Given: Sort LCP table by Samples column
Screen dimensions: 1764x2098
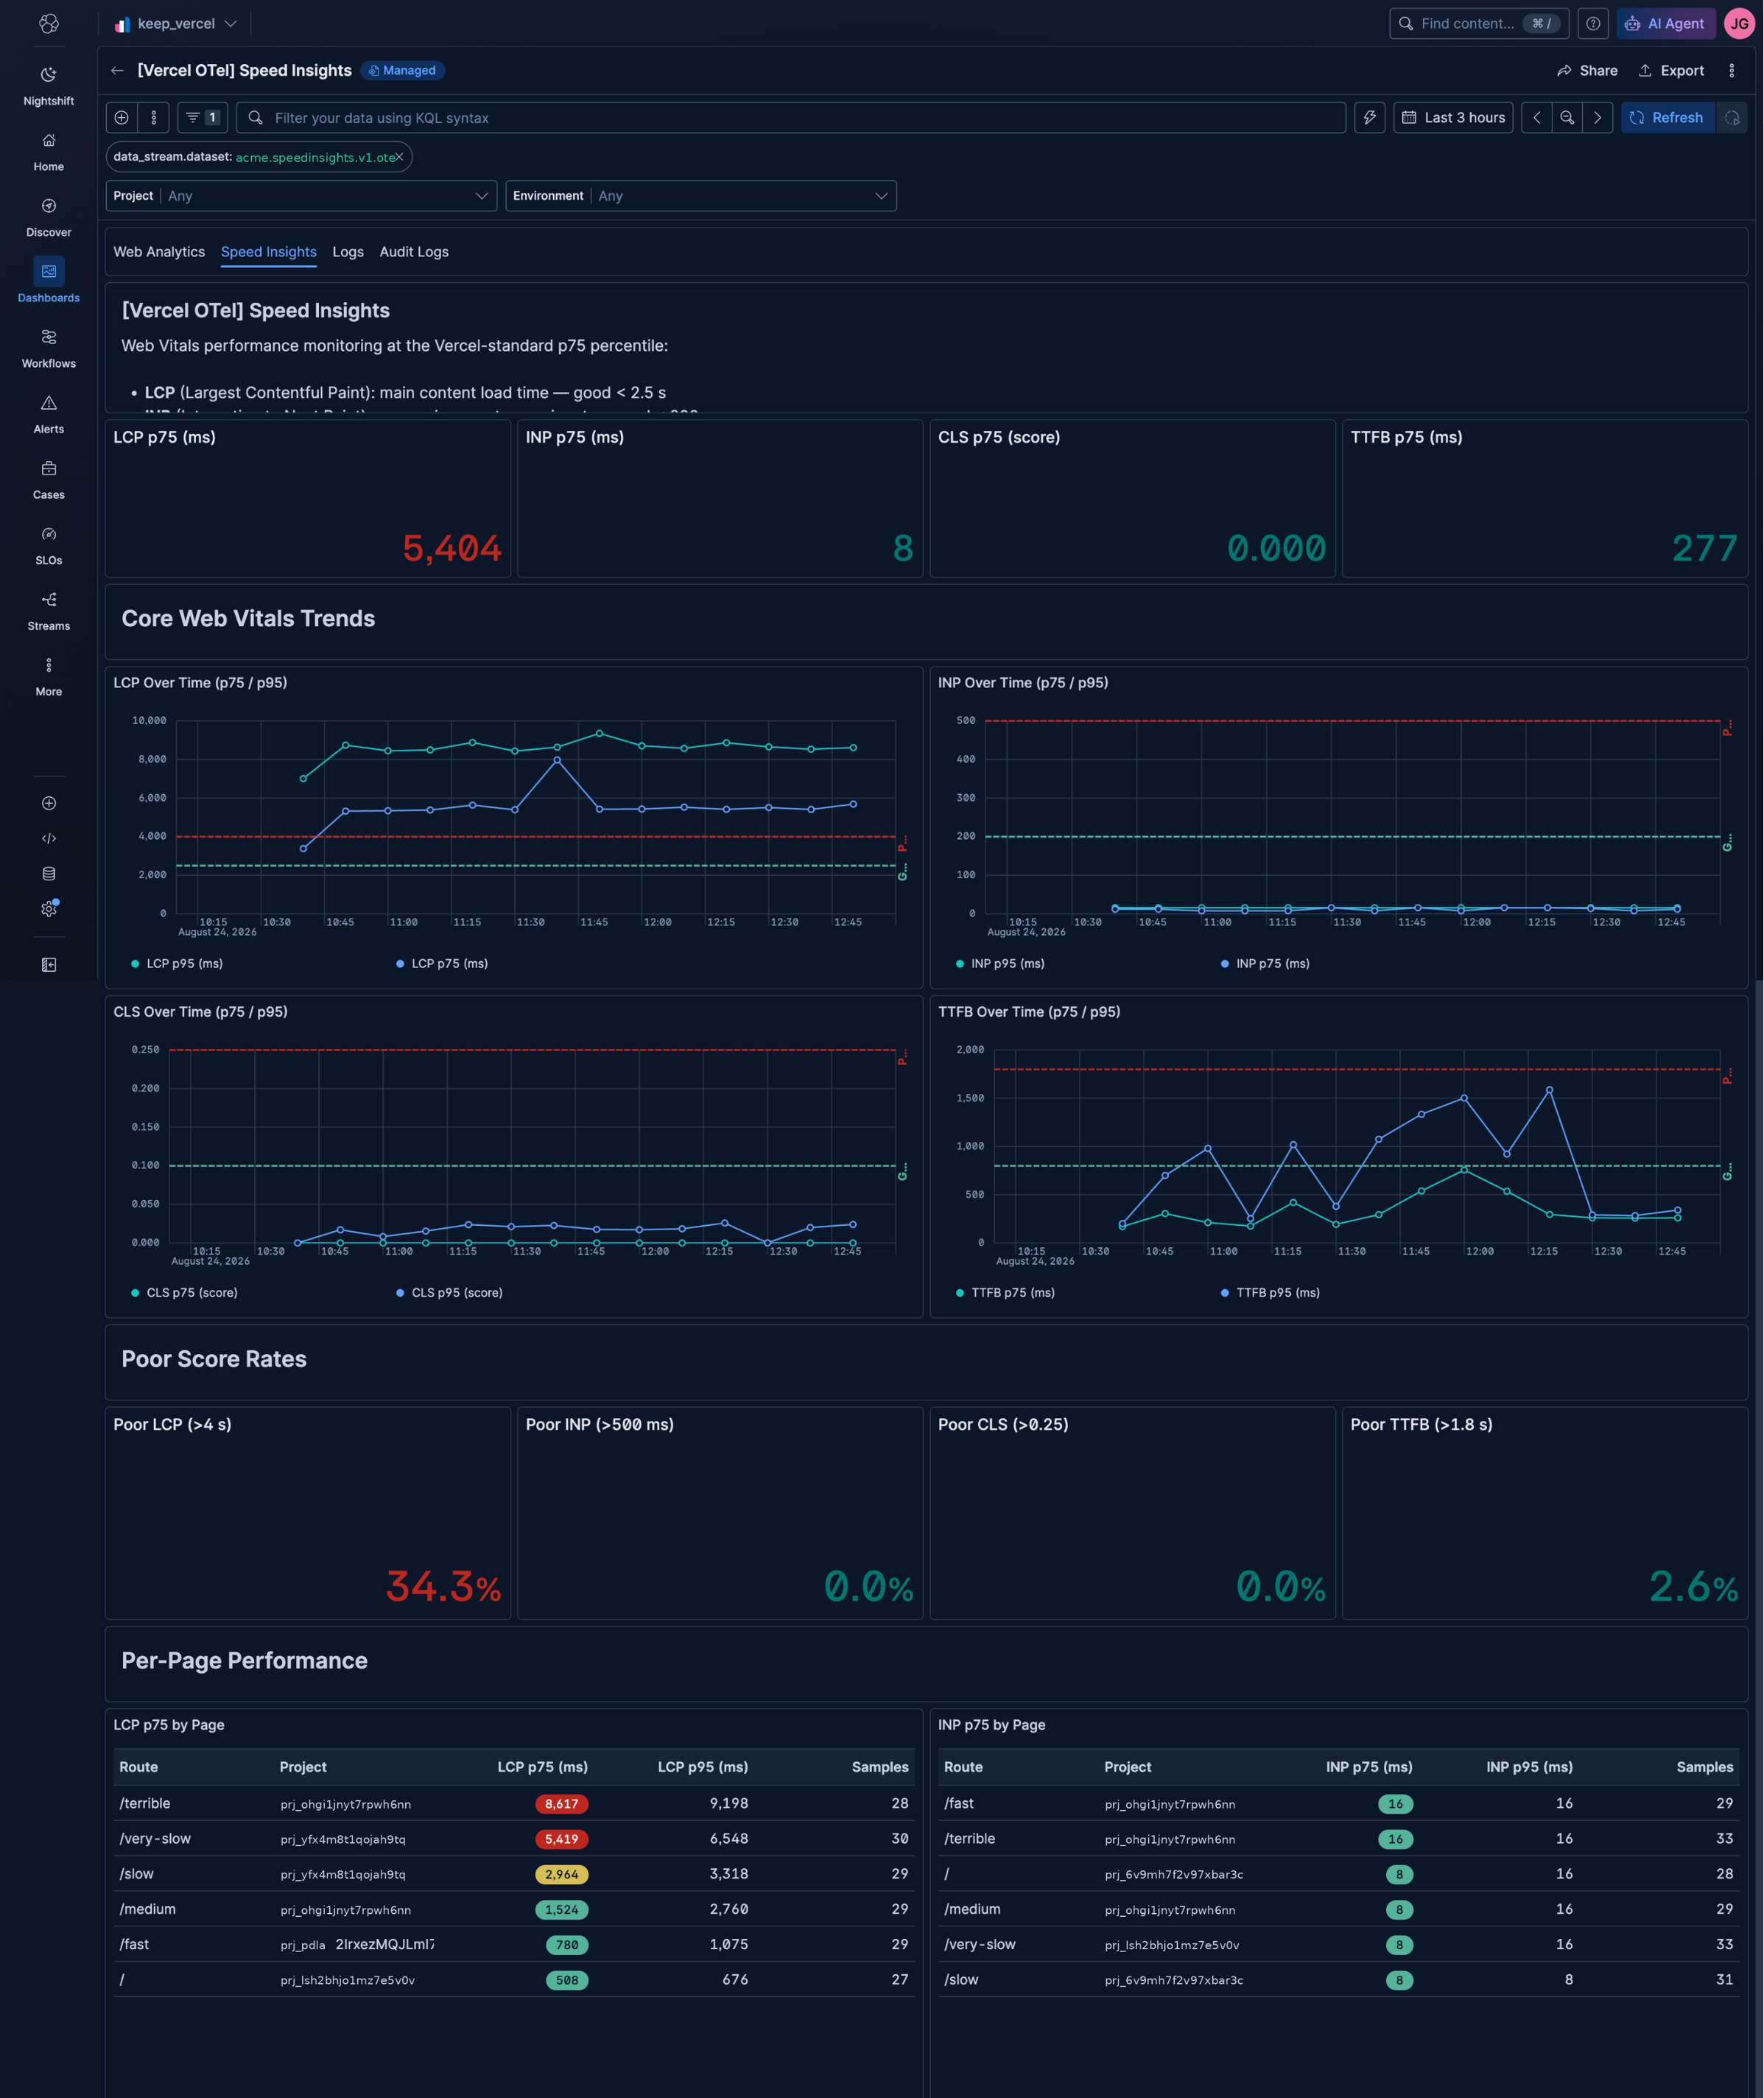Looking at the screenshot, I should tap(880, 1766).
